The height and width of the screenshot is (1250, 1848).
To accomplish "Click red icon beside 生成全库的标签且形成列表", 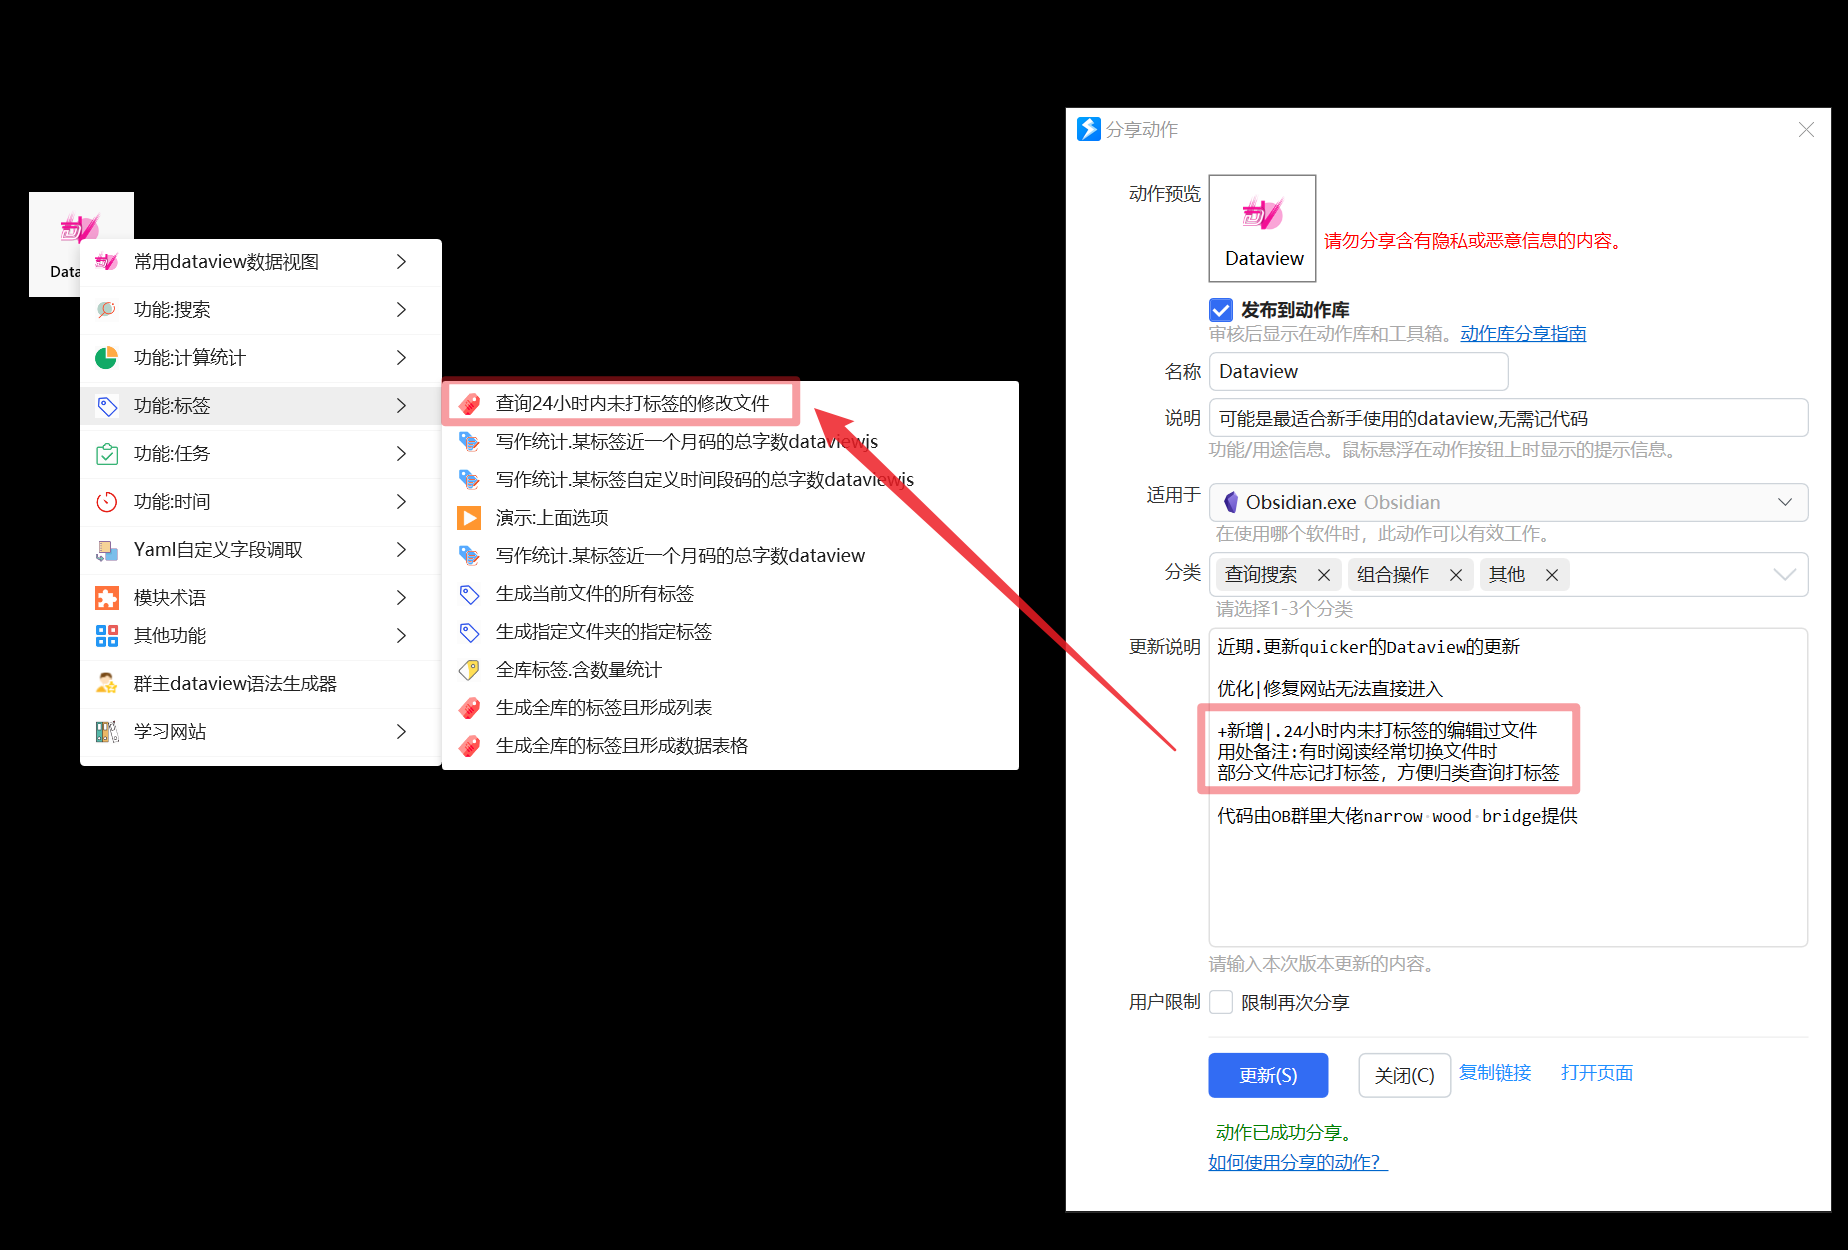I will [469, 708].
